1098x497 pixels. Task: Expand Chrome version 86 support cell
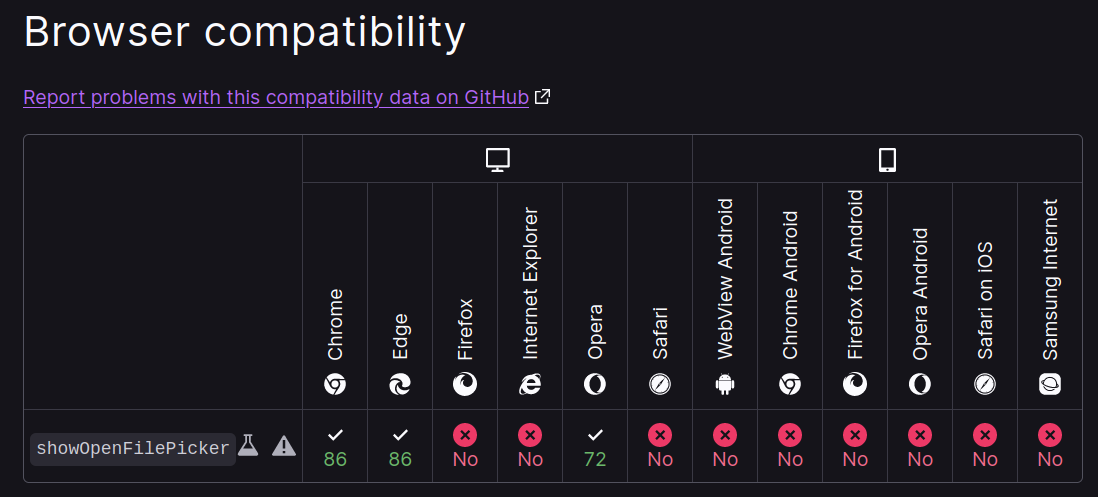335,446
